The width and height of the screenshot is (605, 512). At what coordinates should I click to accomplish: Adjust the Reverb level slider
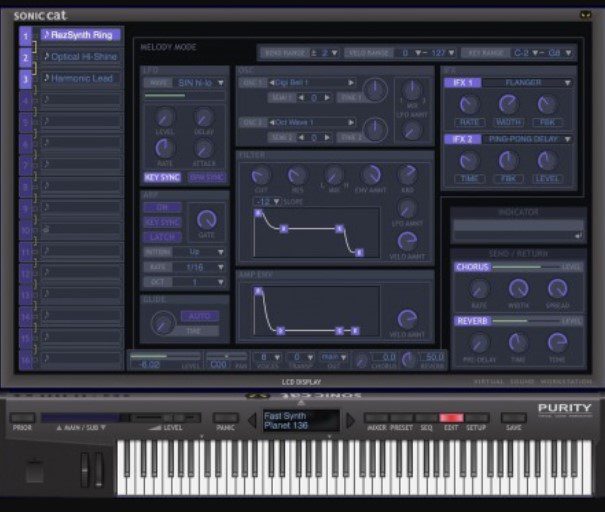coord(527,321)
